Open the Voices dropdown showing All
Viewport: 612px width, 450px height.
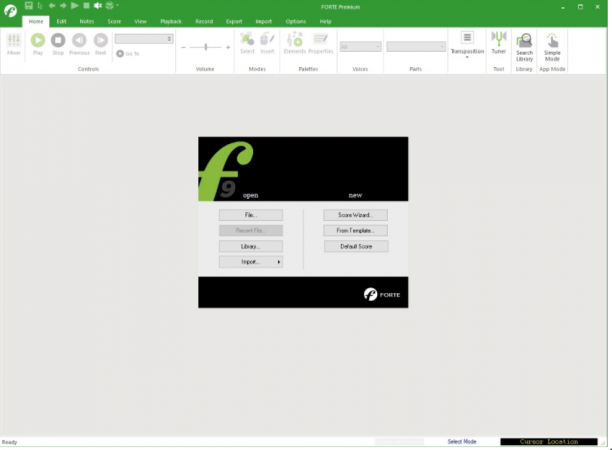360,47
